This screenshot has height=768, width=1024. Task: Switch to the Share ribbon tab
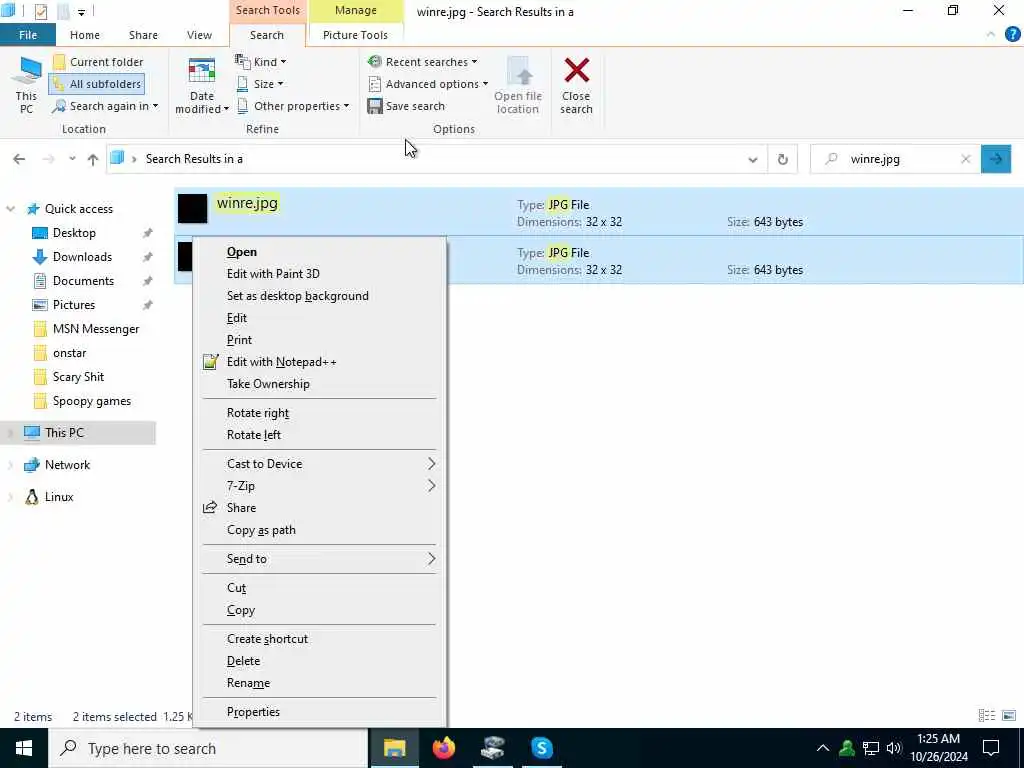pos(143,35)
